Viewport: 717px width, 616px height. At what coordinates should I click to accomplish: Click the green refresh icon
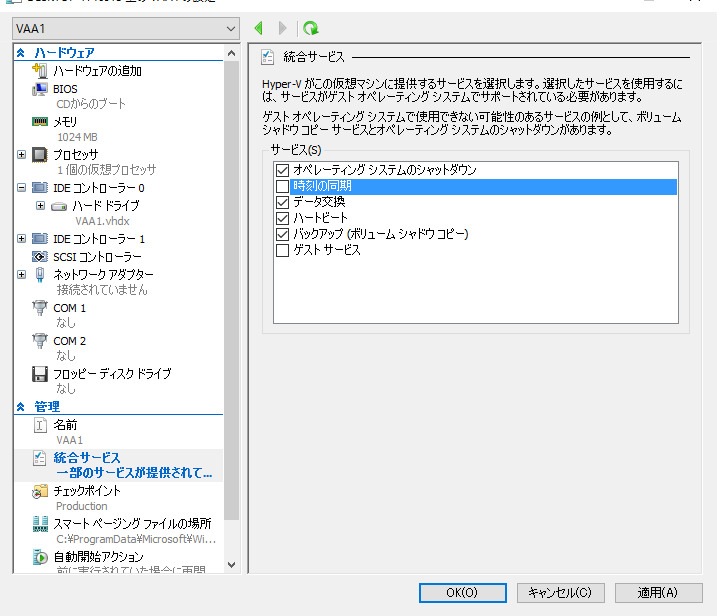311,28
